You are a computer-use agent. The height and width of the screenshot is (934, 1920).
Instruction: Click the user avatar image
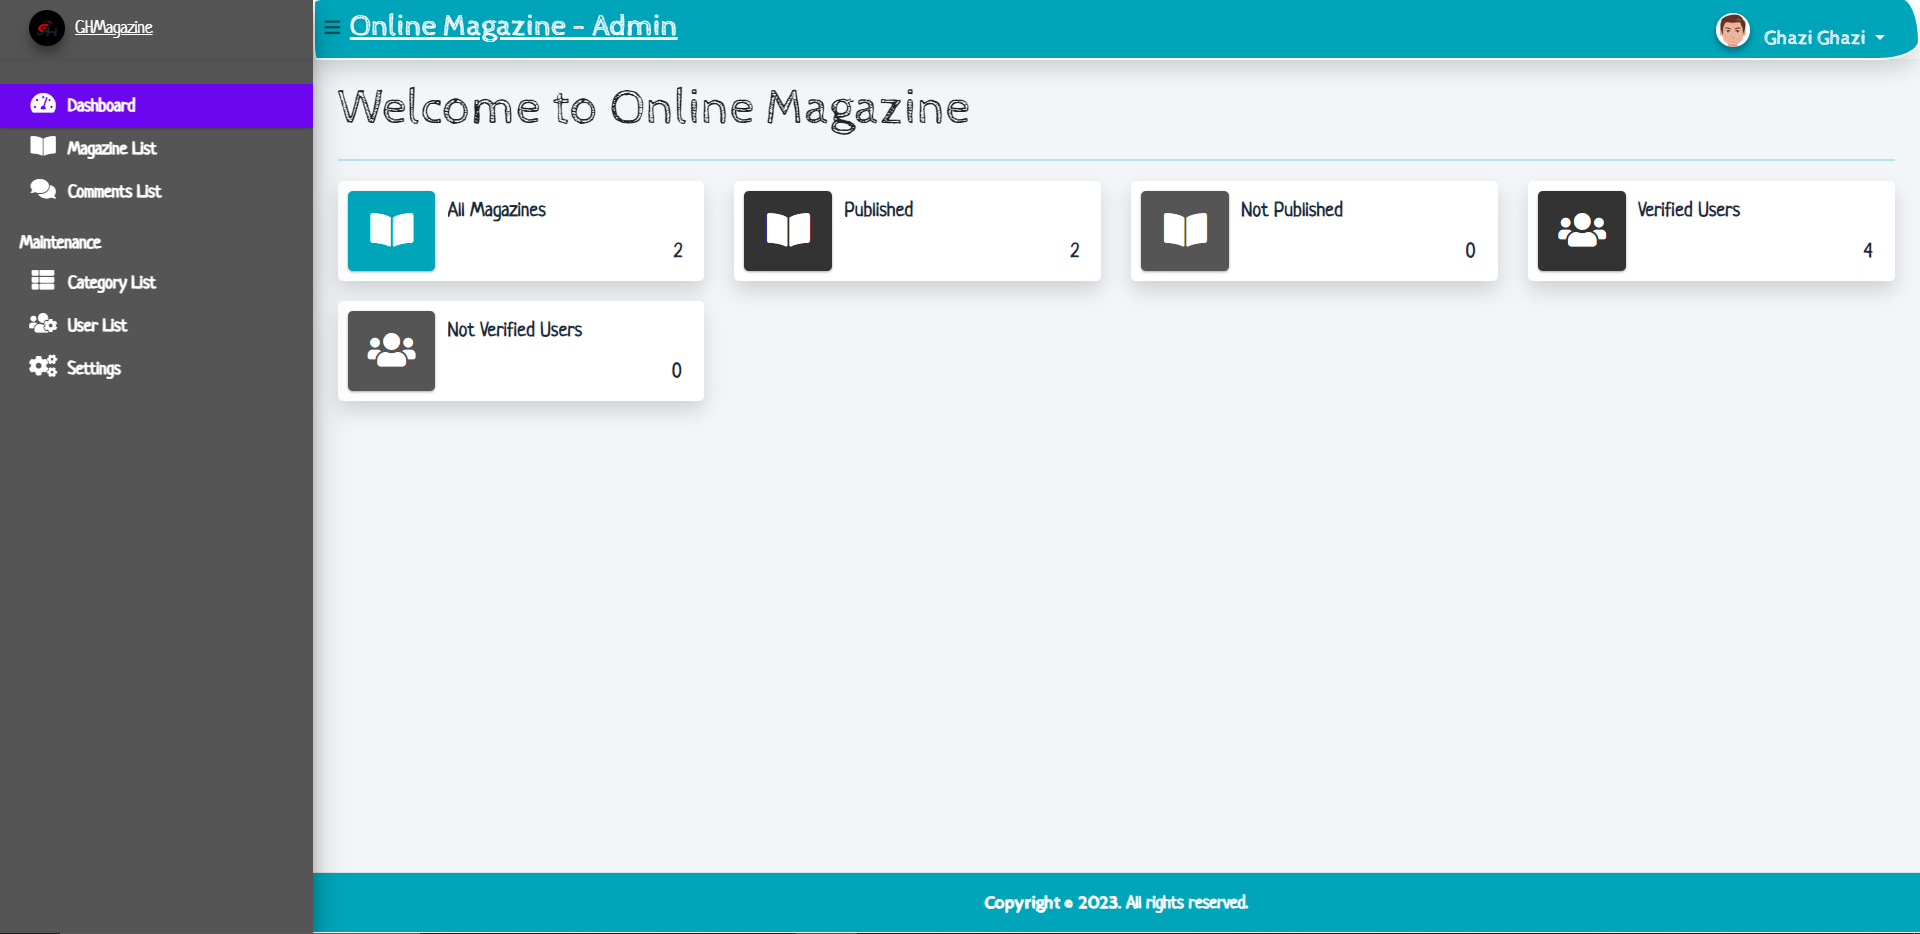pyautogui.click(x=1732, y=31)
